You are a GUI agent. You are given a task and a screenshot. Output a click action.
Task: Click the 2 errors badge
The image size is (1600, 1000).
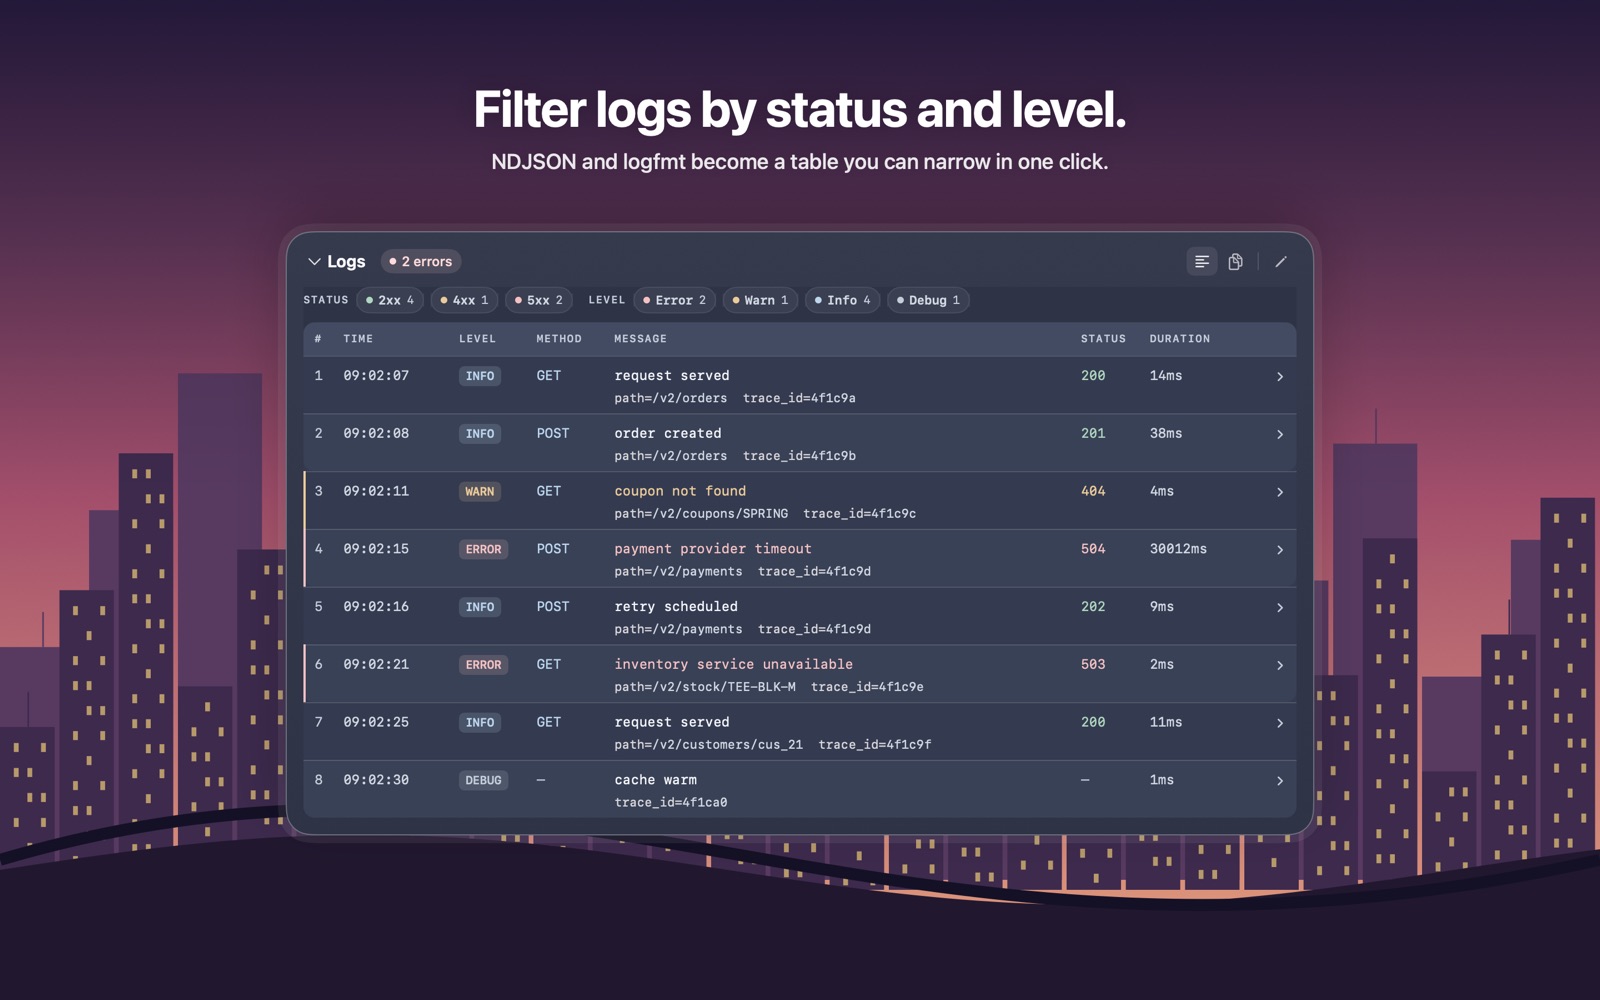click(421, 262)
